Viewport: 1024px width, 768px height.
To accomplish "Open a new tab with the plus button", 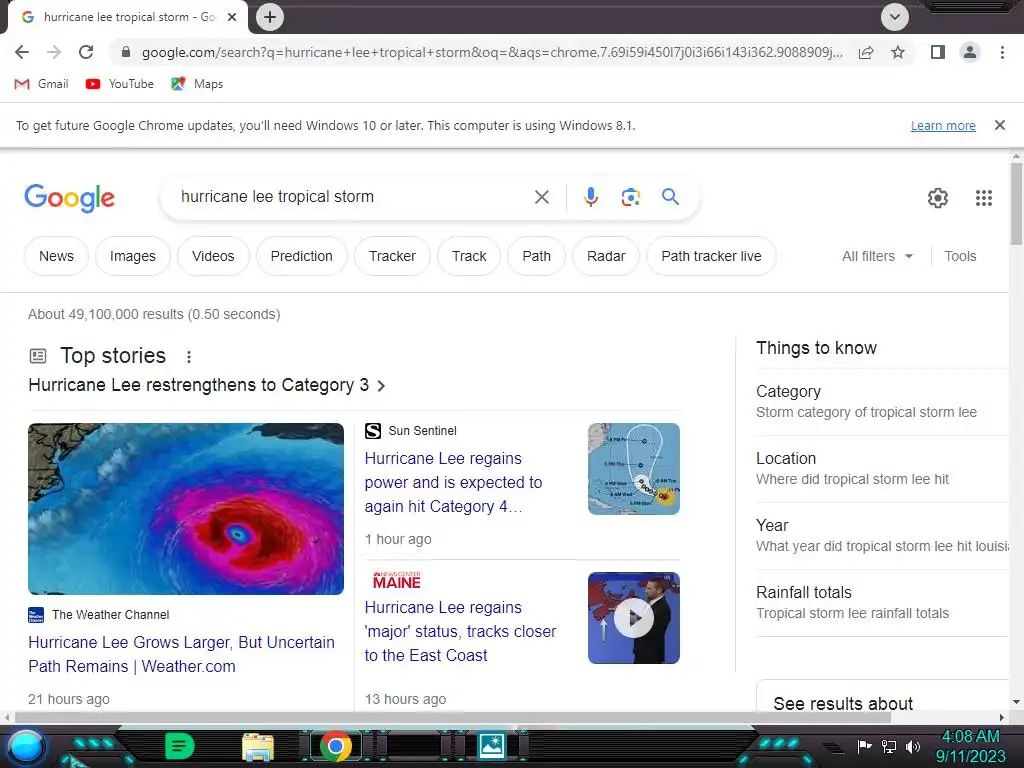I will click(x=270, y=17).
